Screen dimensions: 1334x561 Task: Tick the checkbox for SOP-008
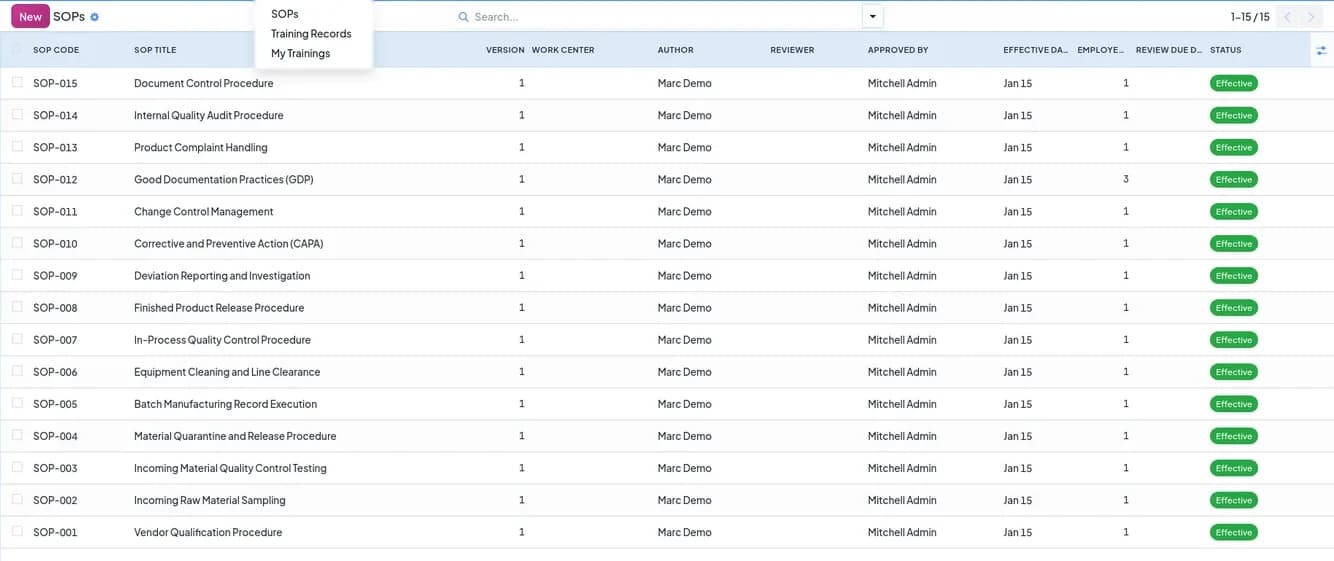pyautogui.click(x=17, y=307)
